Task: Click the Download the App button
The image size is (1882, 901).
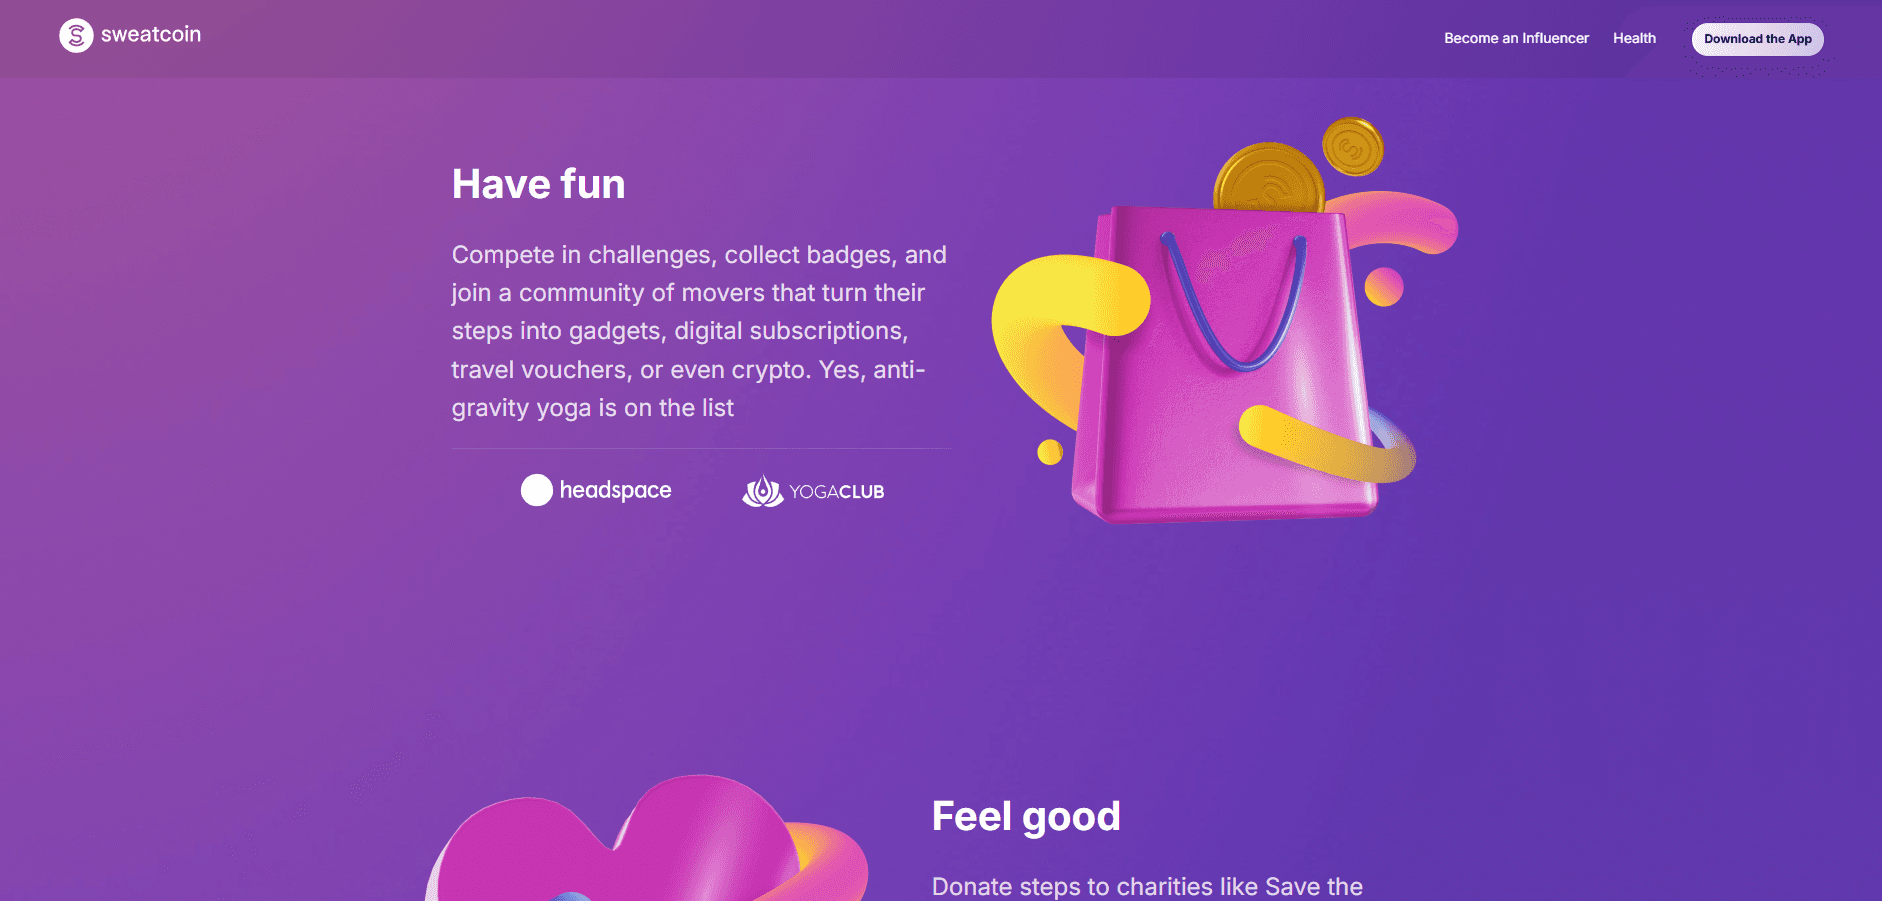Action: coord(1757,39)
